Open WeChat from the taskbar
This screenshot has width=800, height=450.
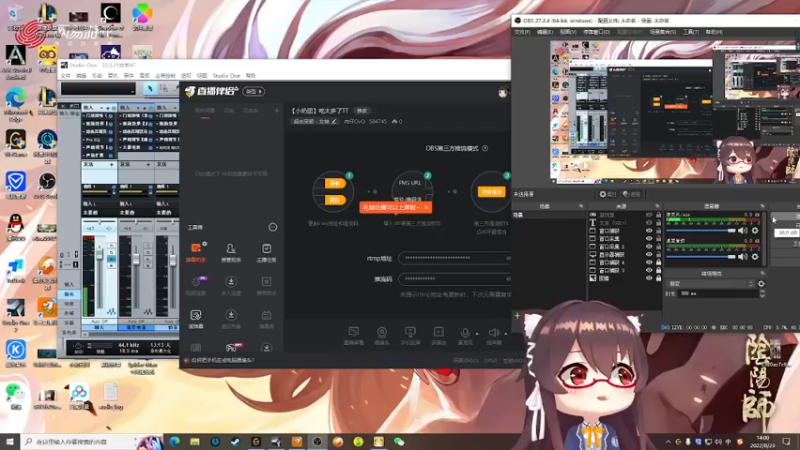pos(398,442)
